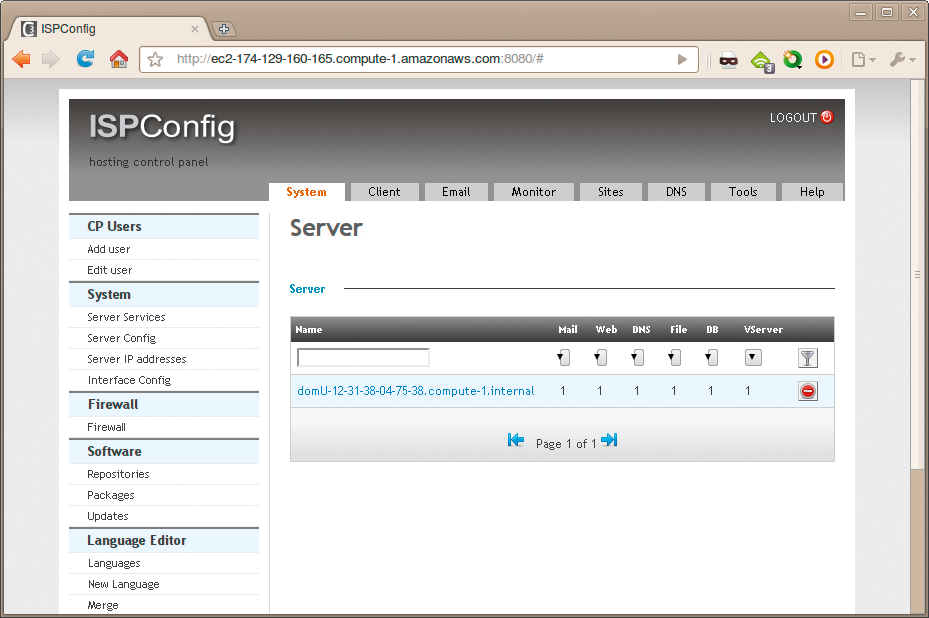Open the wrench settings menu
This screenshot has width=929, height=618.
pyautogui.click(x=902, y=59)
